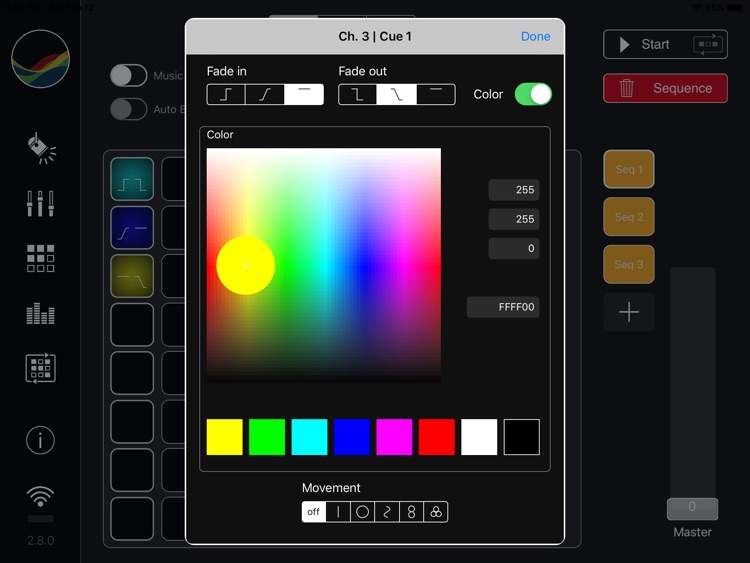Tap the Master fader handle
This screenshot has width=750, height=563.
(x=692, y=508)
